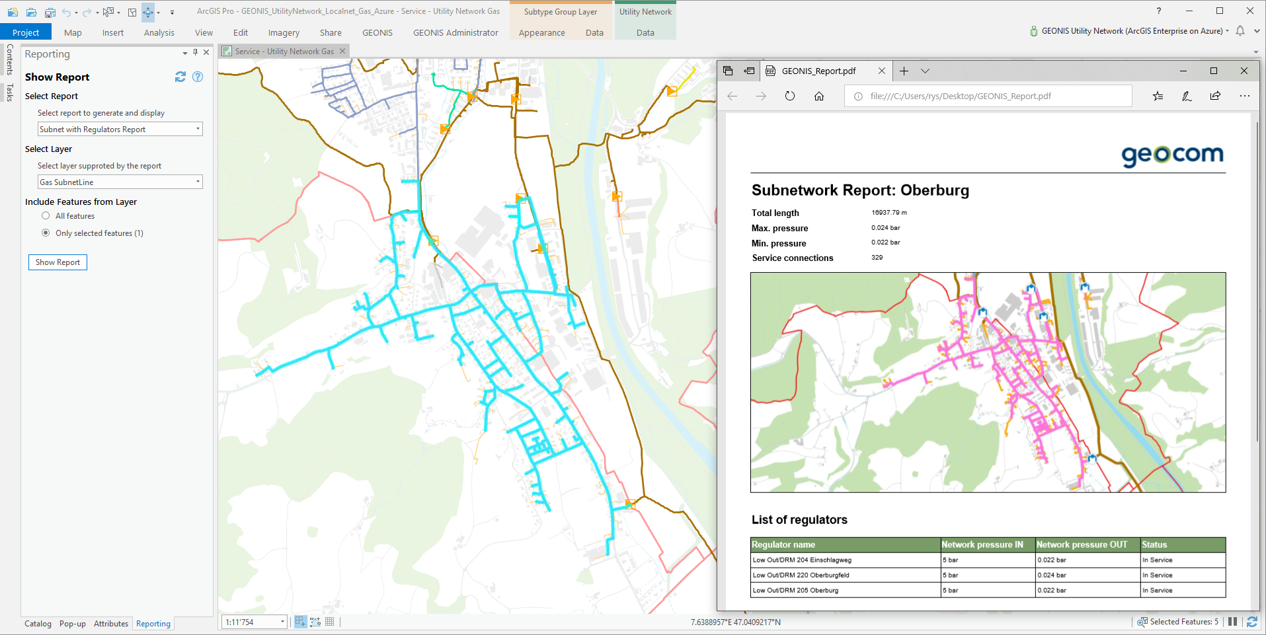Toggle the grid icon in map status bar
Image resolution: width=1266 pixels, height=635 pixels.
[x=330, y=622]
